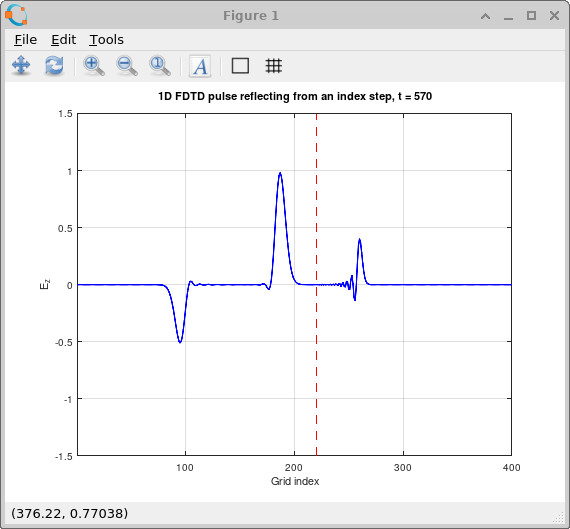Viewport: 570px width, 529px height.
Task: Click the x-axis tick label 300
Action: (403, 468)
